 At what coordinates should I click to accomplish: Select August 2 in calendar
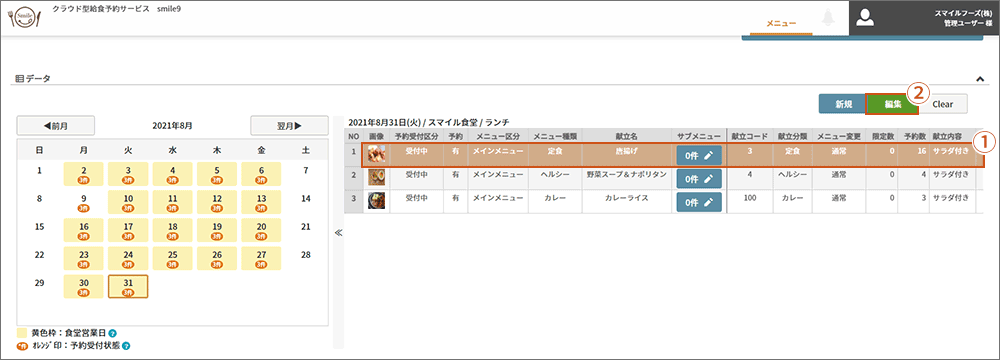pos(84,174)
